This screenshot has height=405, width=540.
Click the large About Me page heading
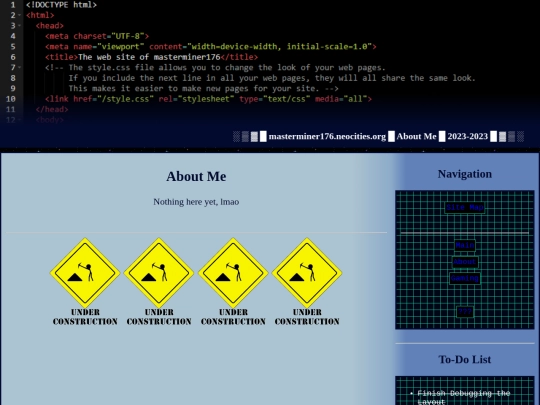click(196, 176)
